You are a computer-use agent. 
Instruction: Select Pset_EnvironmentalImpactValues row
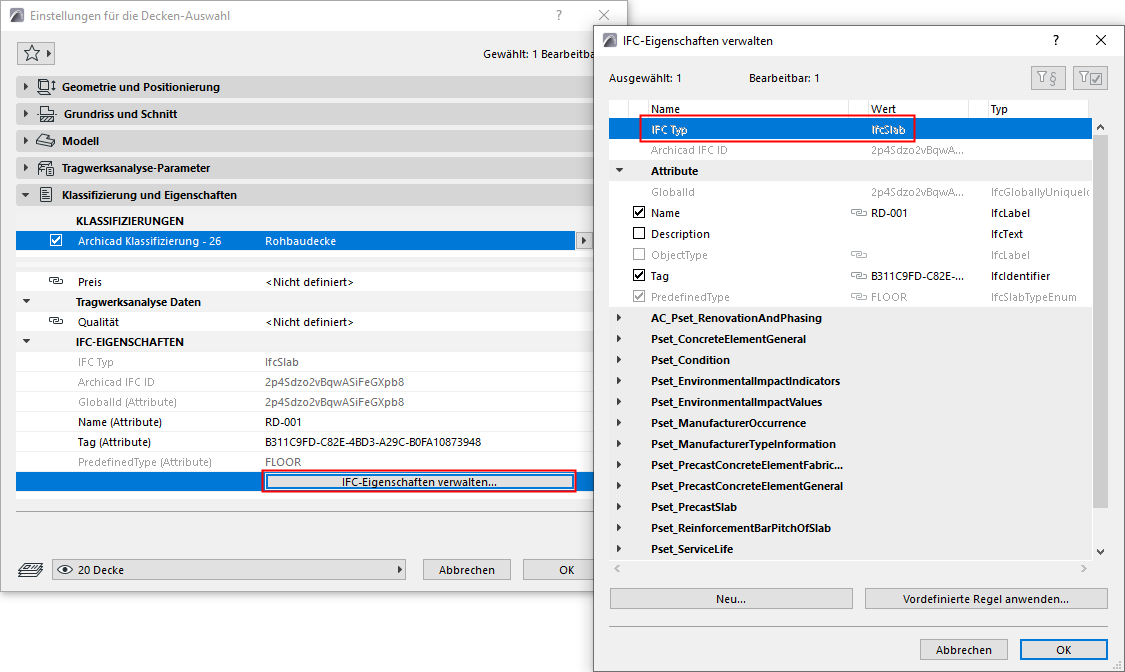pos(850,402)
